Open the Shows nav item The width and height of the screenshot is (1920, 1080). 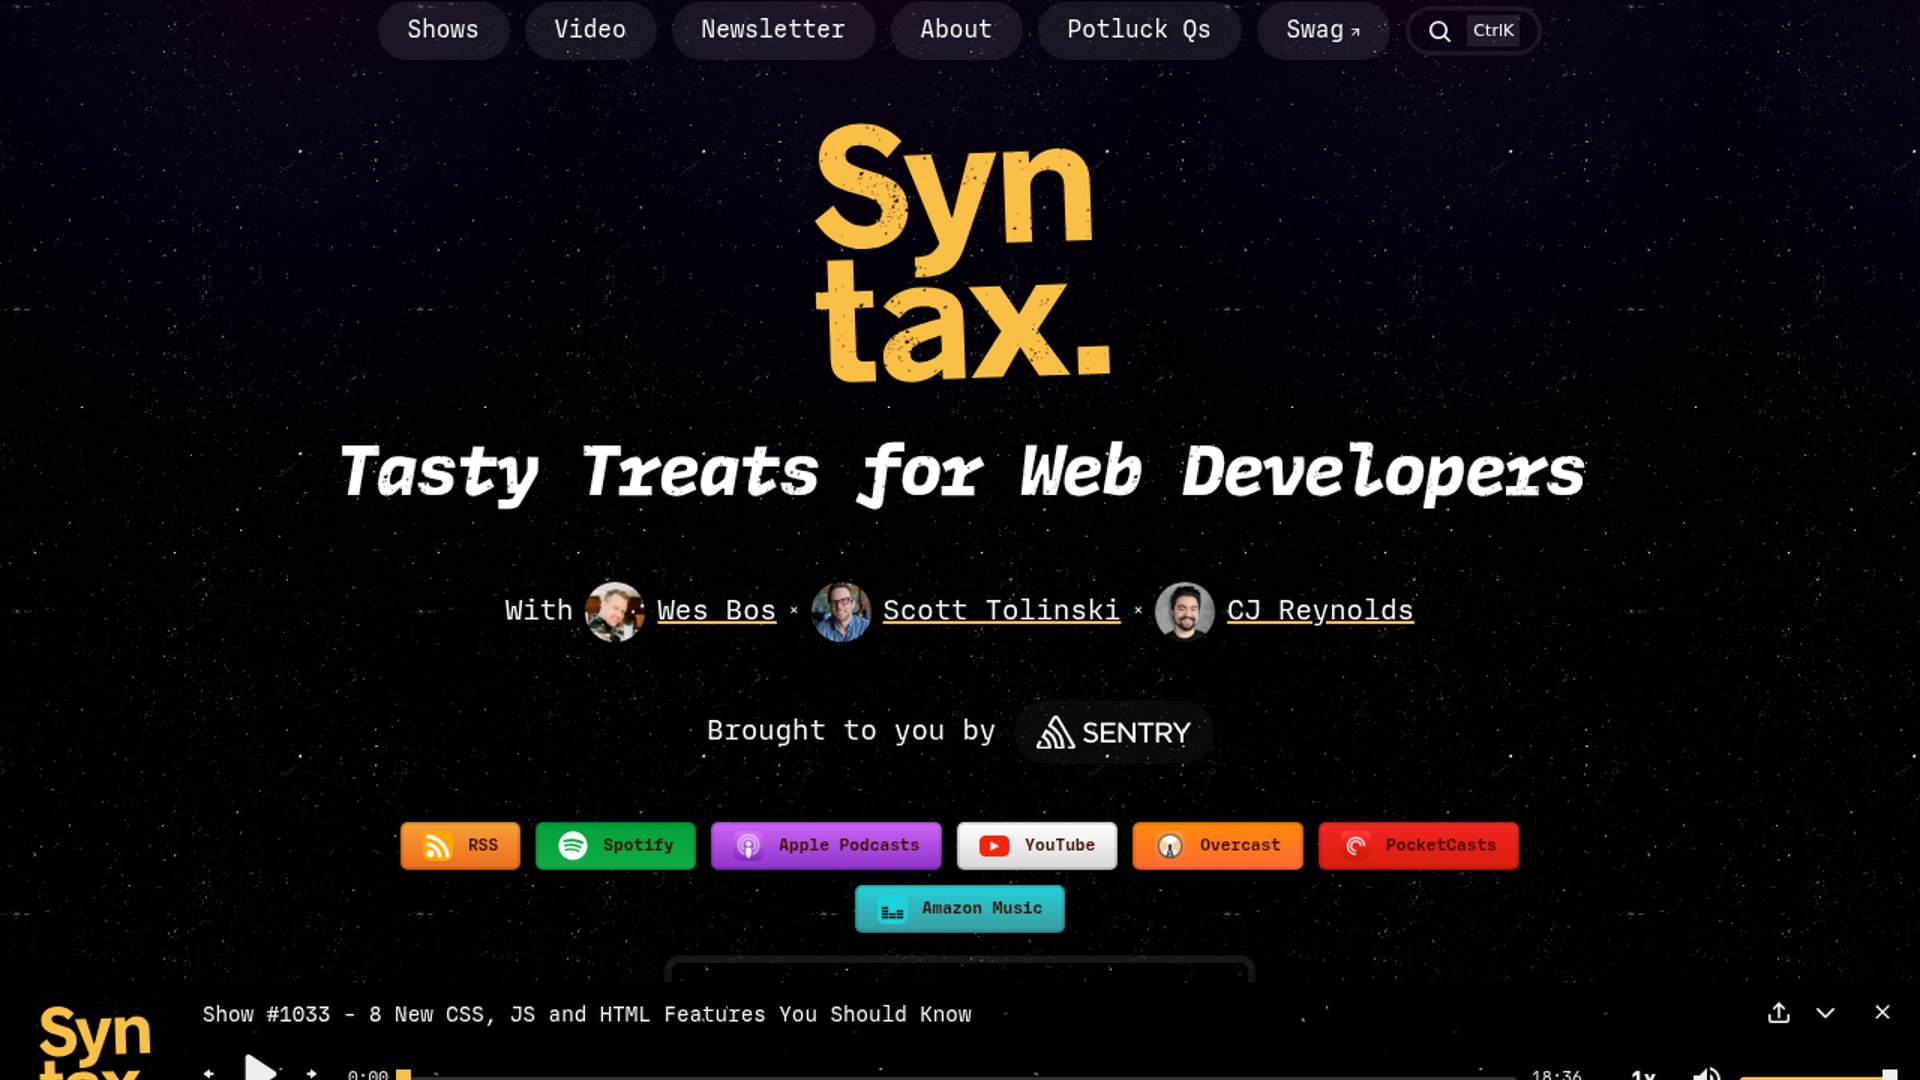tap(443, 30)
